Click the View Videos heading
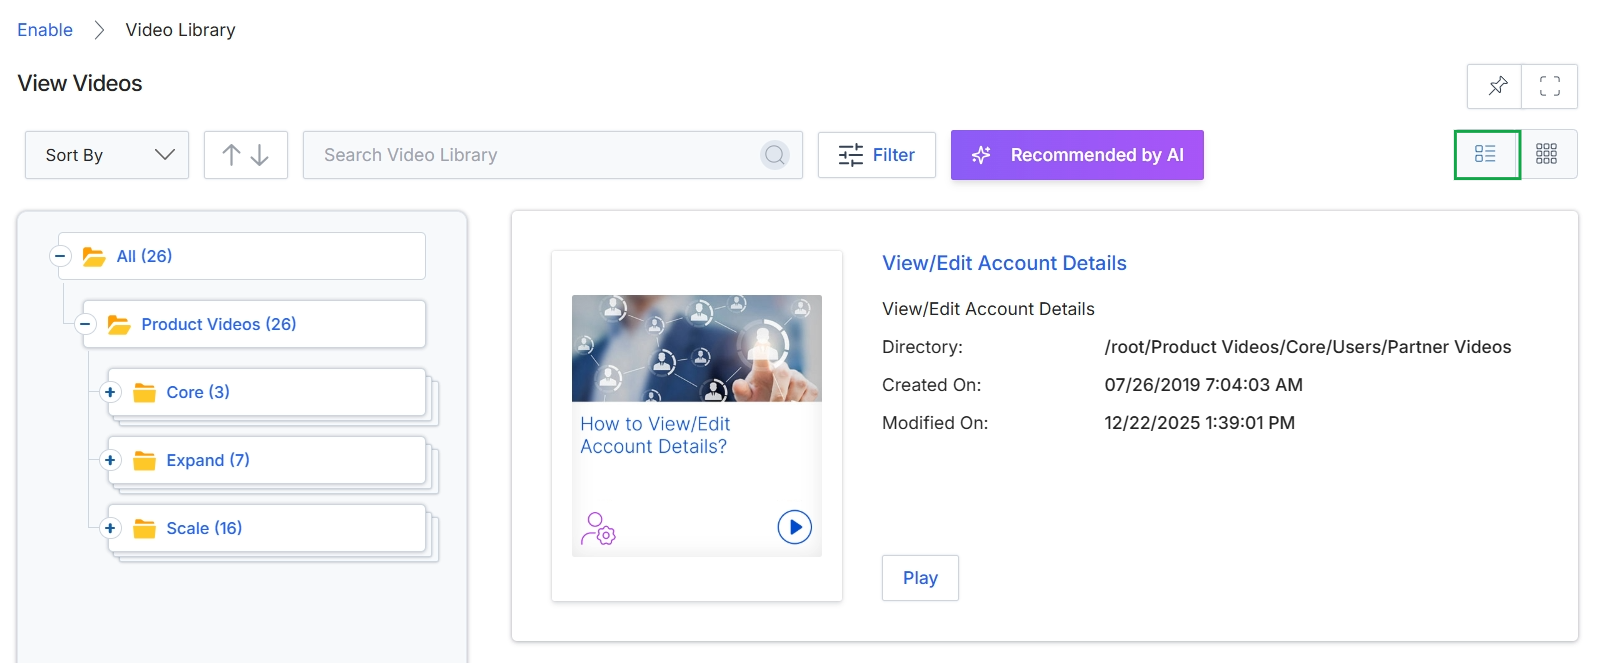This screenshot has height=663, width=1598. coord(80,84)
